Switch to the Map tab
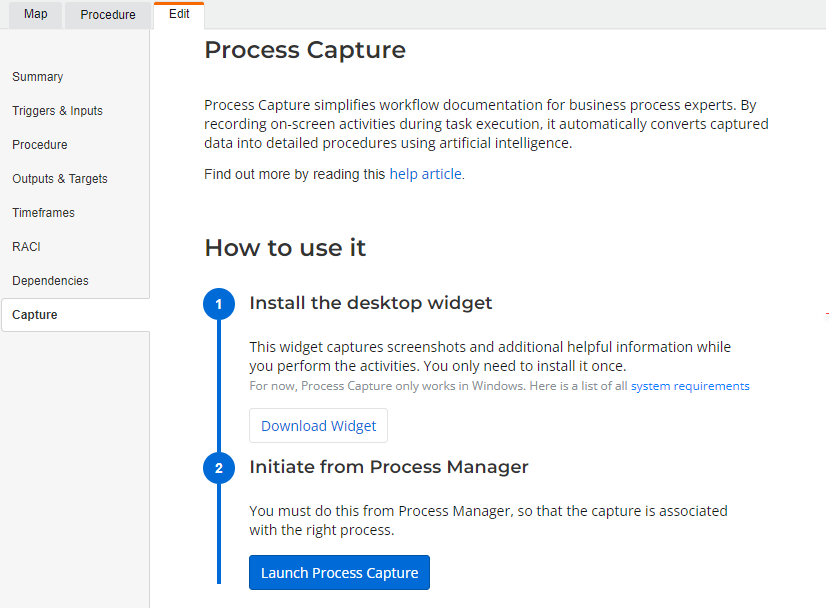Image resolution: width=829 pixels, height=608 pixels. [x=35, y=14]
